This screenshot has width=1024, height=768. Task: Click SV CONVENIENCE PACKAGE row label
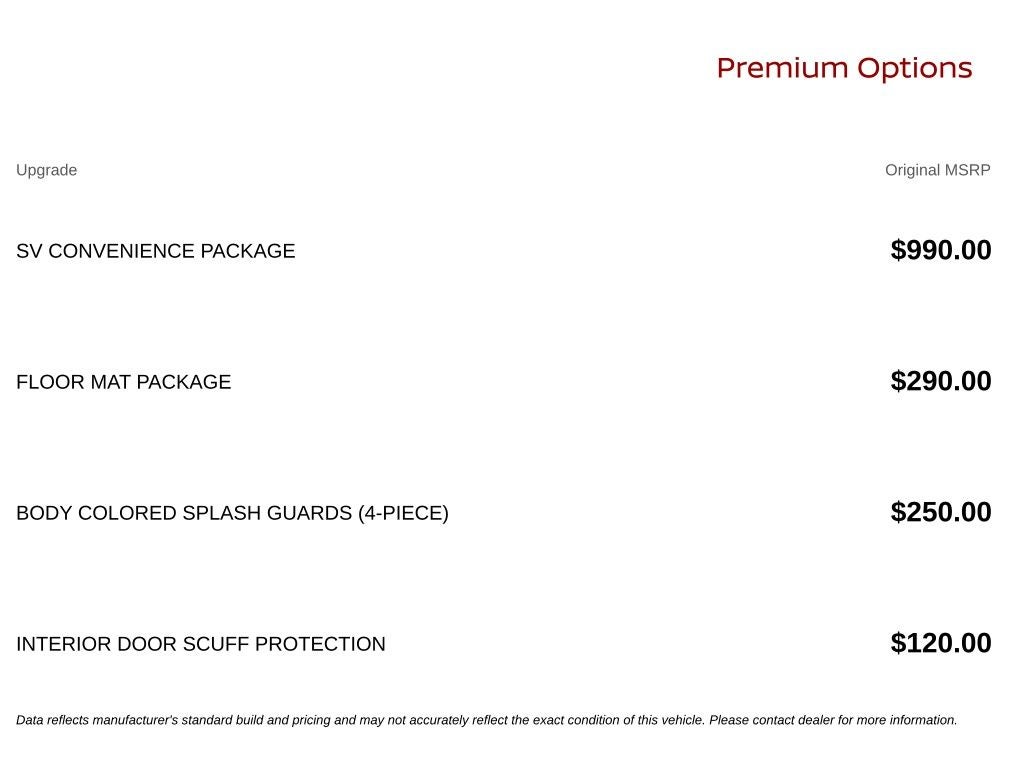click(155, 251)
